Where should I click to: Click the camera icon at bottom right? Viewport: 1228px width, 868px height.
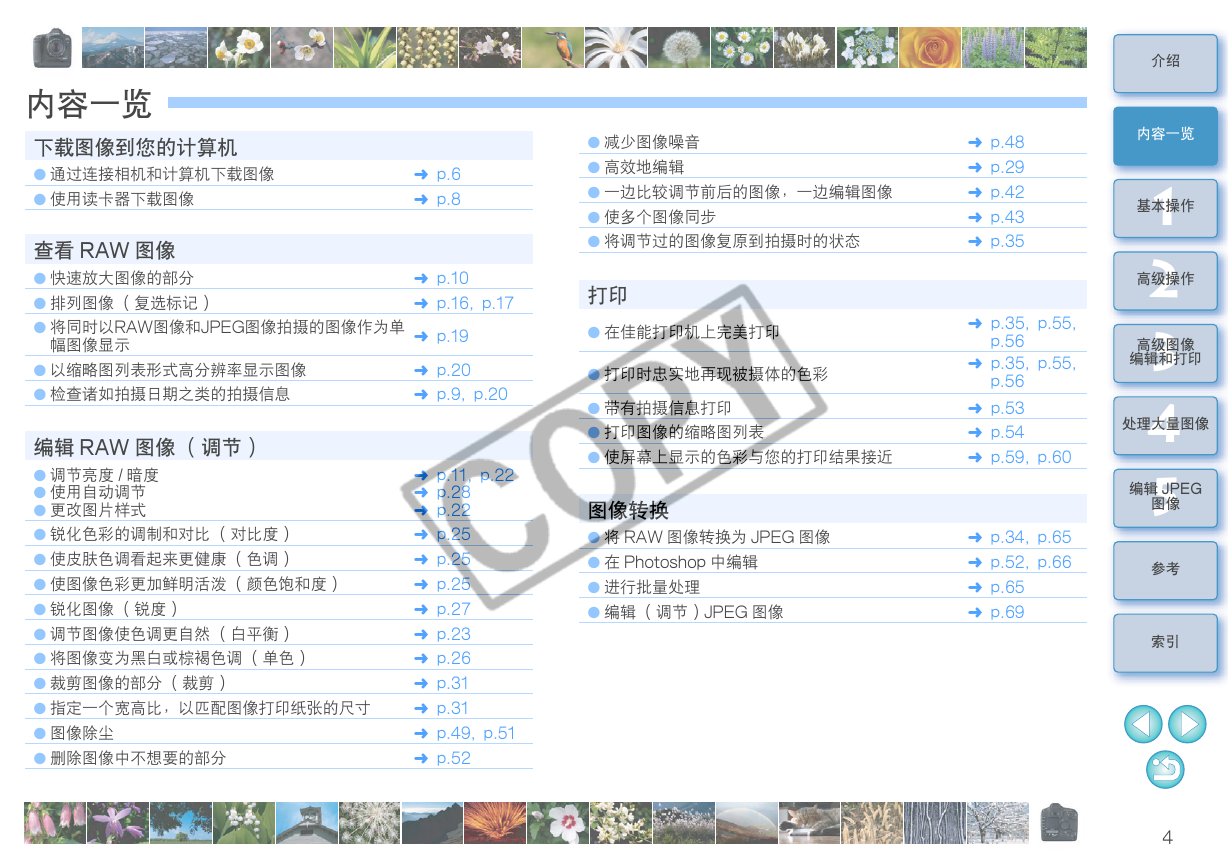pyautogui.click(x=1059, y=822)
